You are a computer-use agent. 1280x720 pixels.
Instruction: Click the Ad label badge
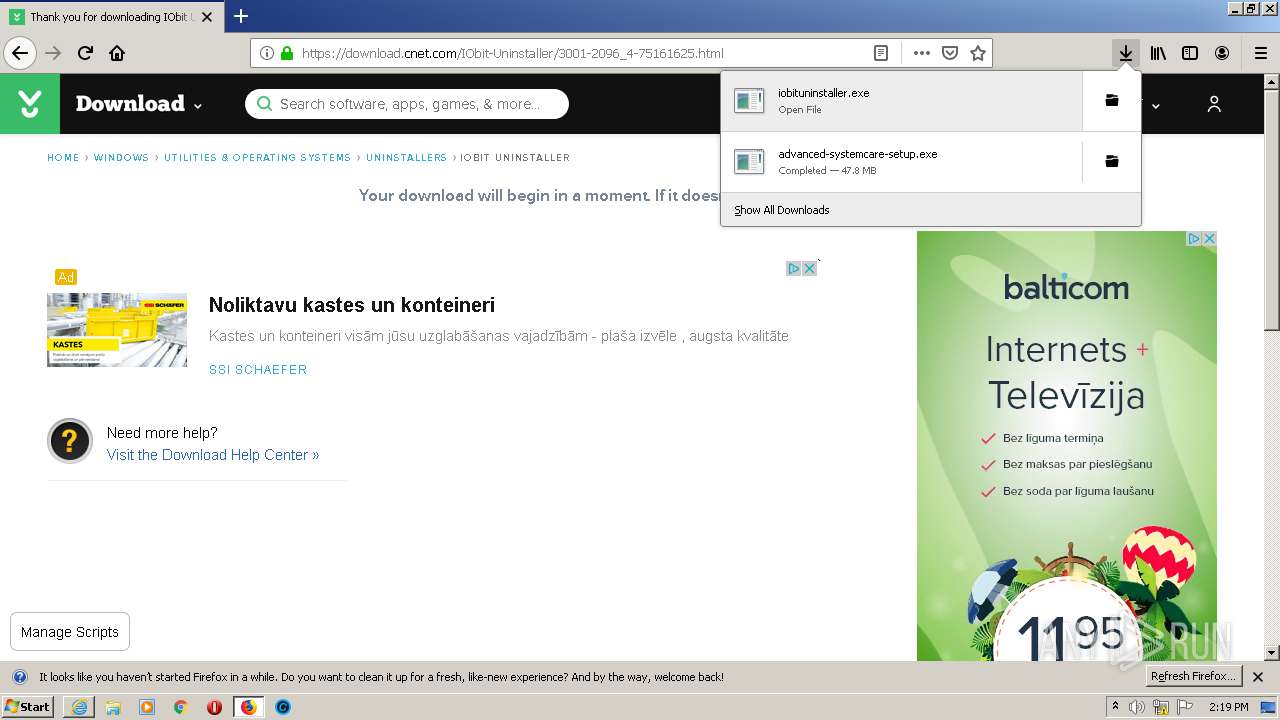click(x=66, y=277)
